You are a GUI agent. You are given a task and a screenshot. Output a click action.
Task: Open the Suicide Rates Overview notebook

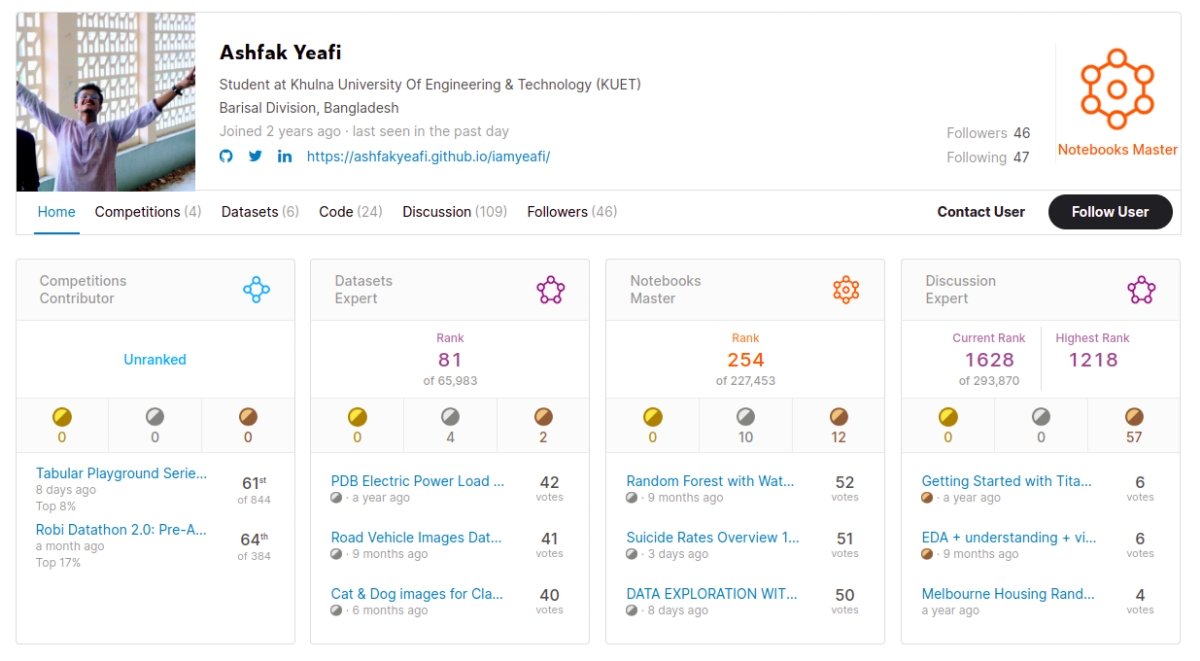point(713,538)
